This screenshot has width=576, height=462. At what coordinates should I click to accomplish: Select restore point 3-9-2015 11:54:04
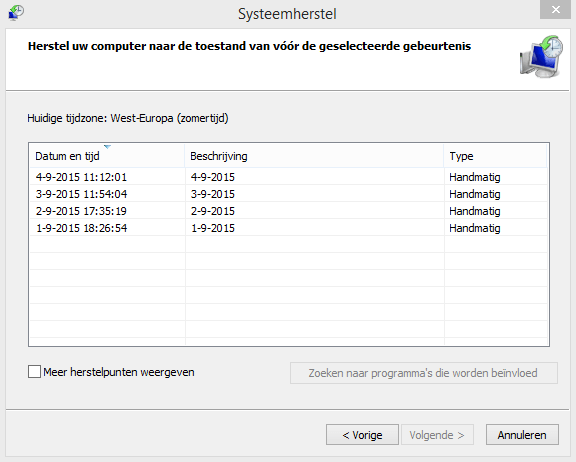click(x=288, y=194)
